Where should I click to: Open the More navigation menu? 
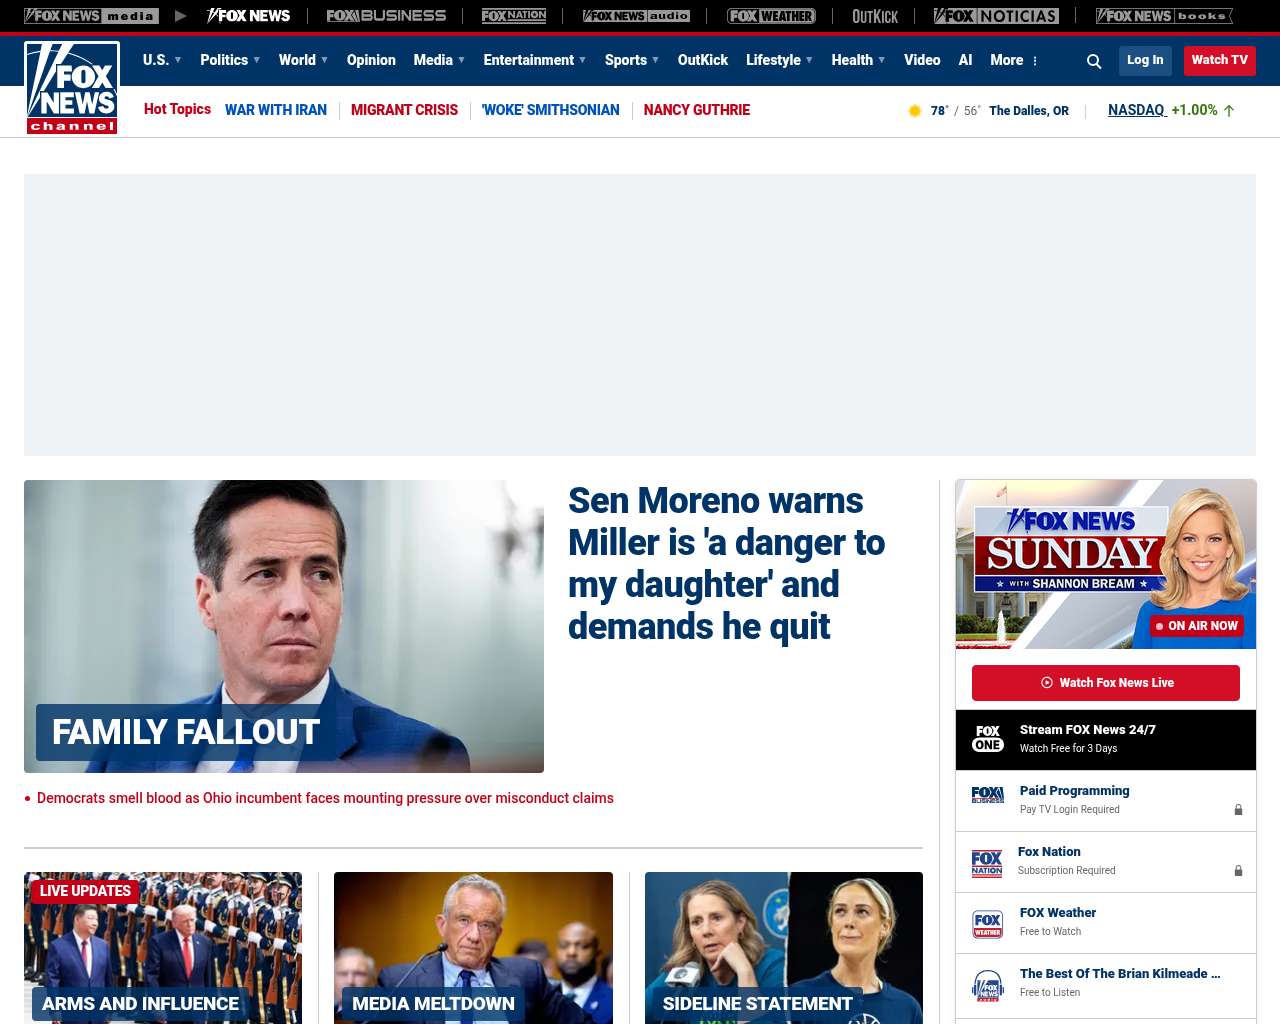point(1007,60)
